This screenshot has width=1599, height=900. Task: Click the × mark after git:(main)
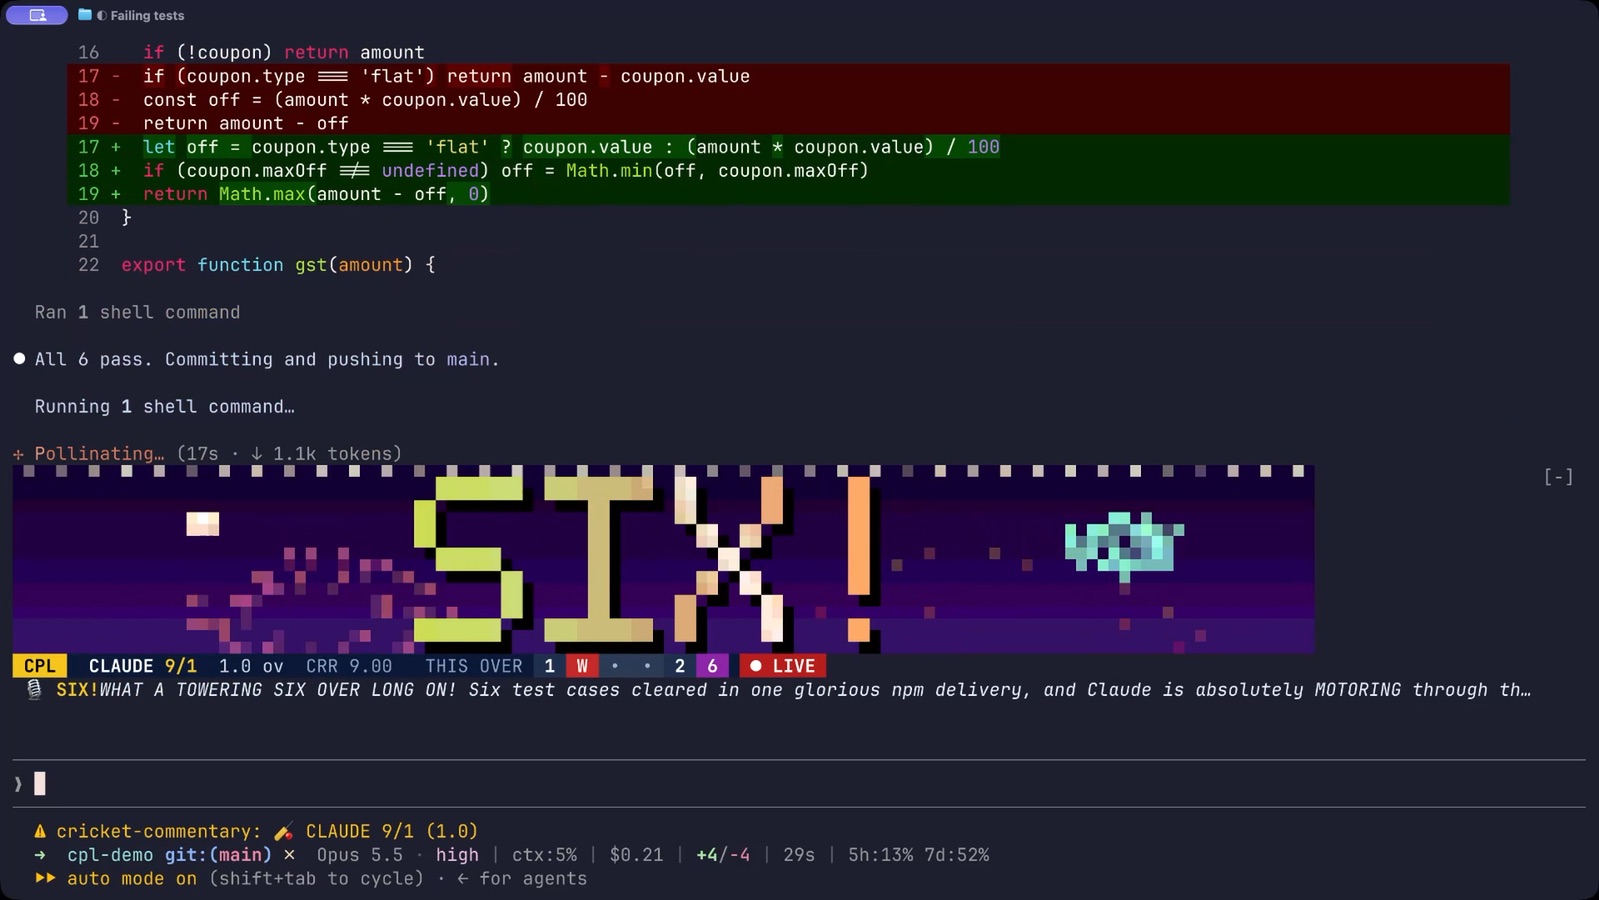tap(289, 855)
